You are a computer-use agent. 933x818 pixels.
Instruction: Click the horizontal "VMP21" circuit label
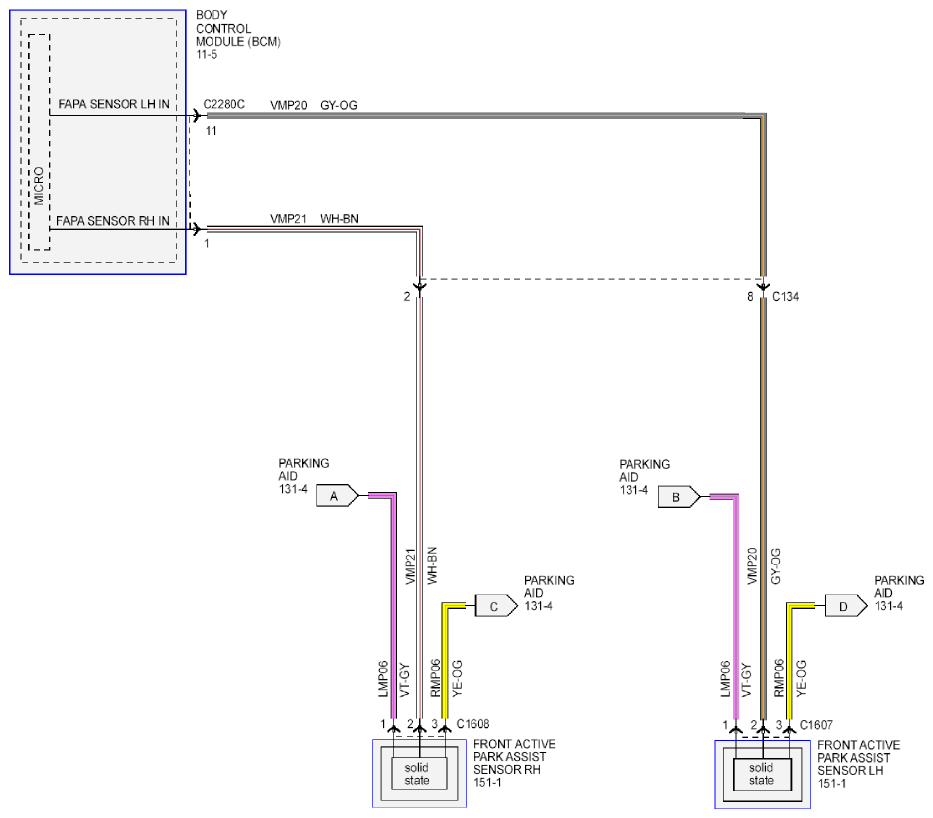tap(289, 219)
